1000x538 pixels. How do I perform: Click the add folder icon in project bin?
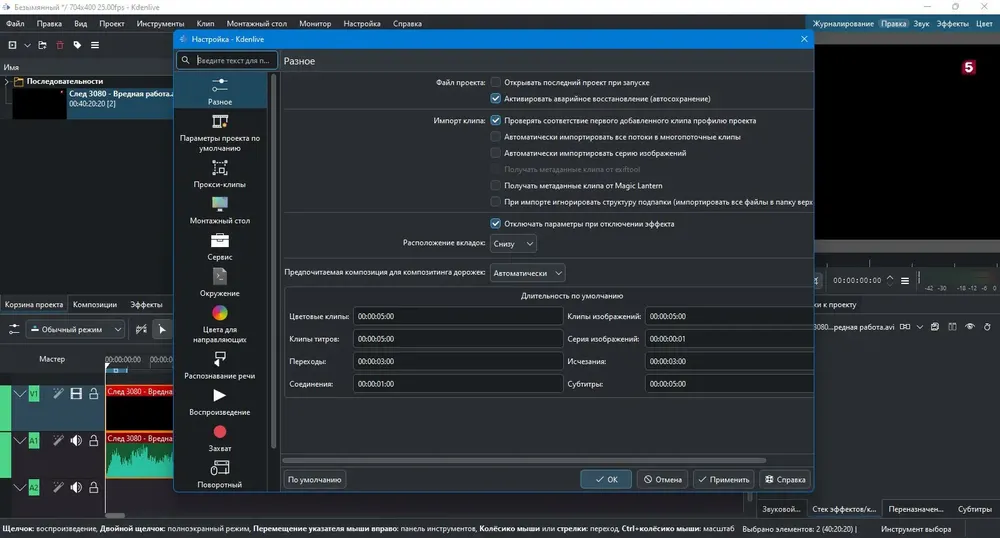coord(42,45)
